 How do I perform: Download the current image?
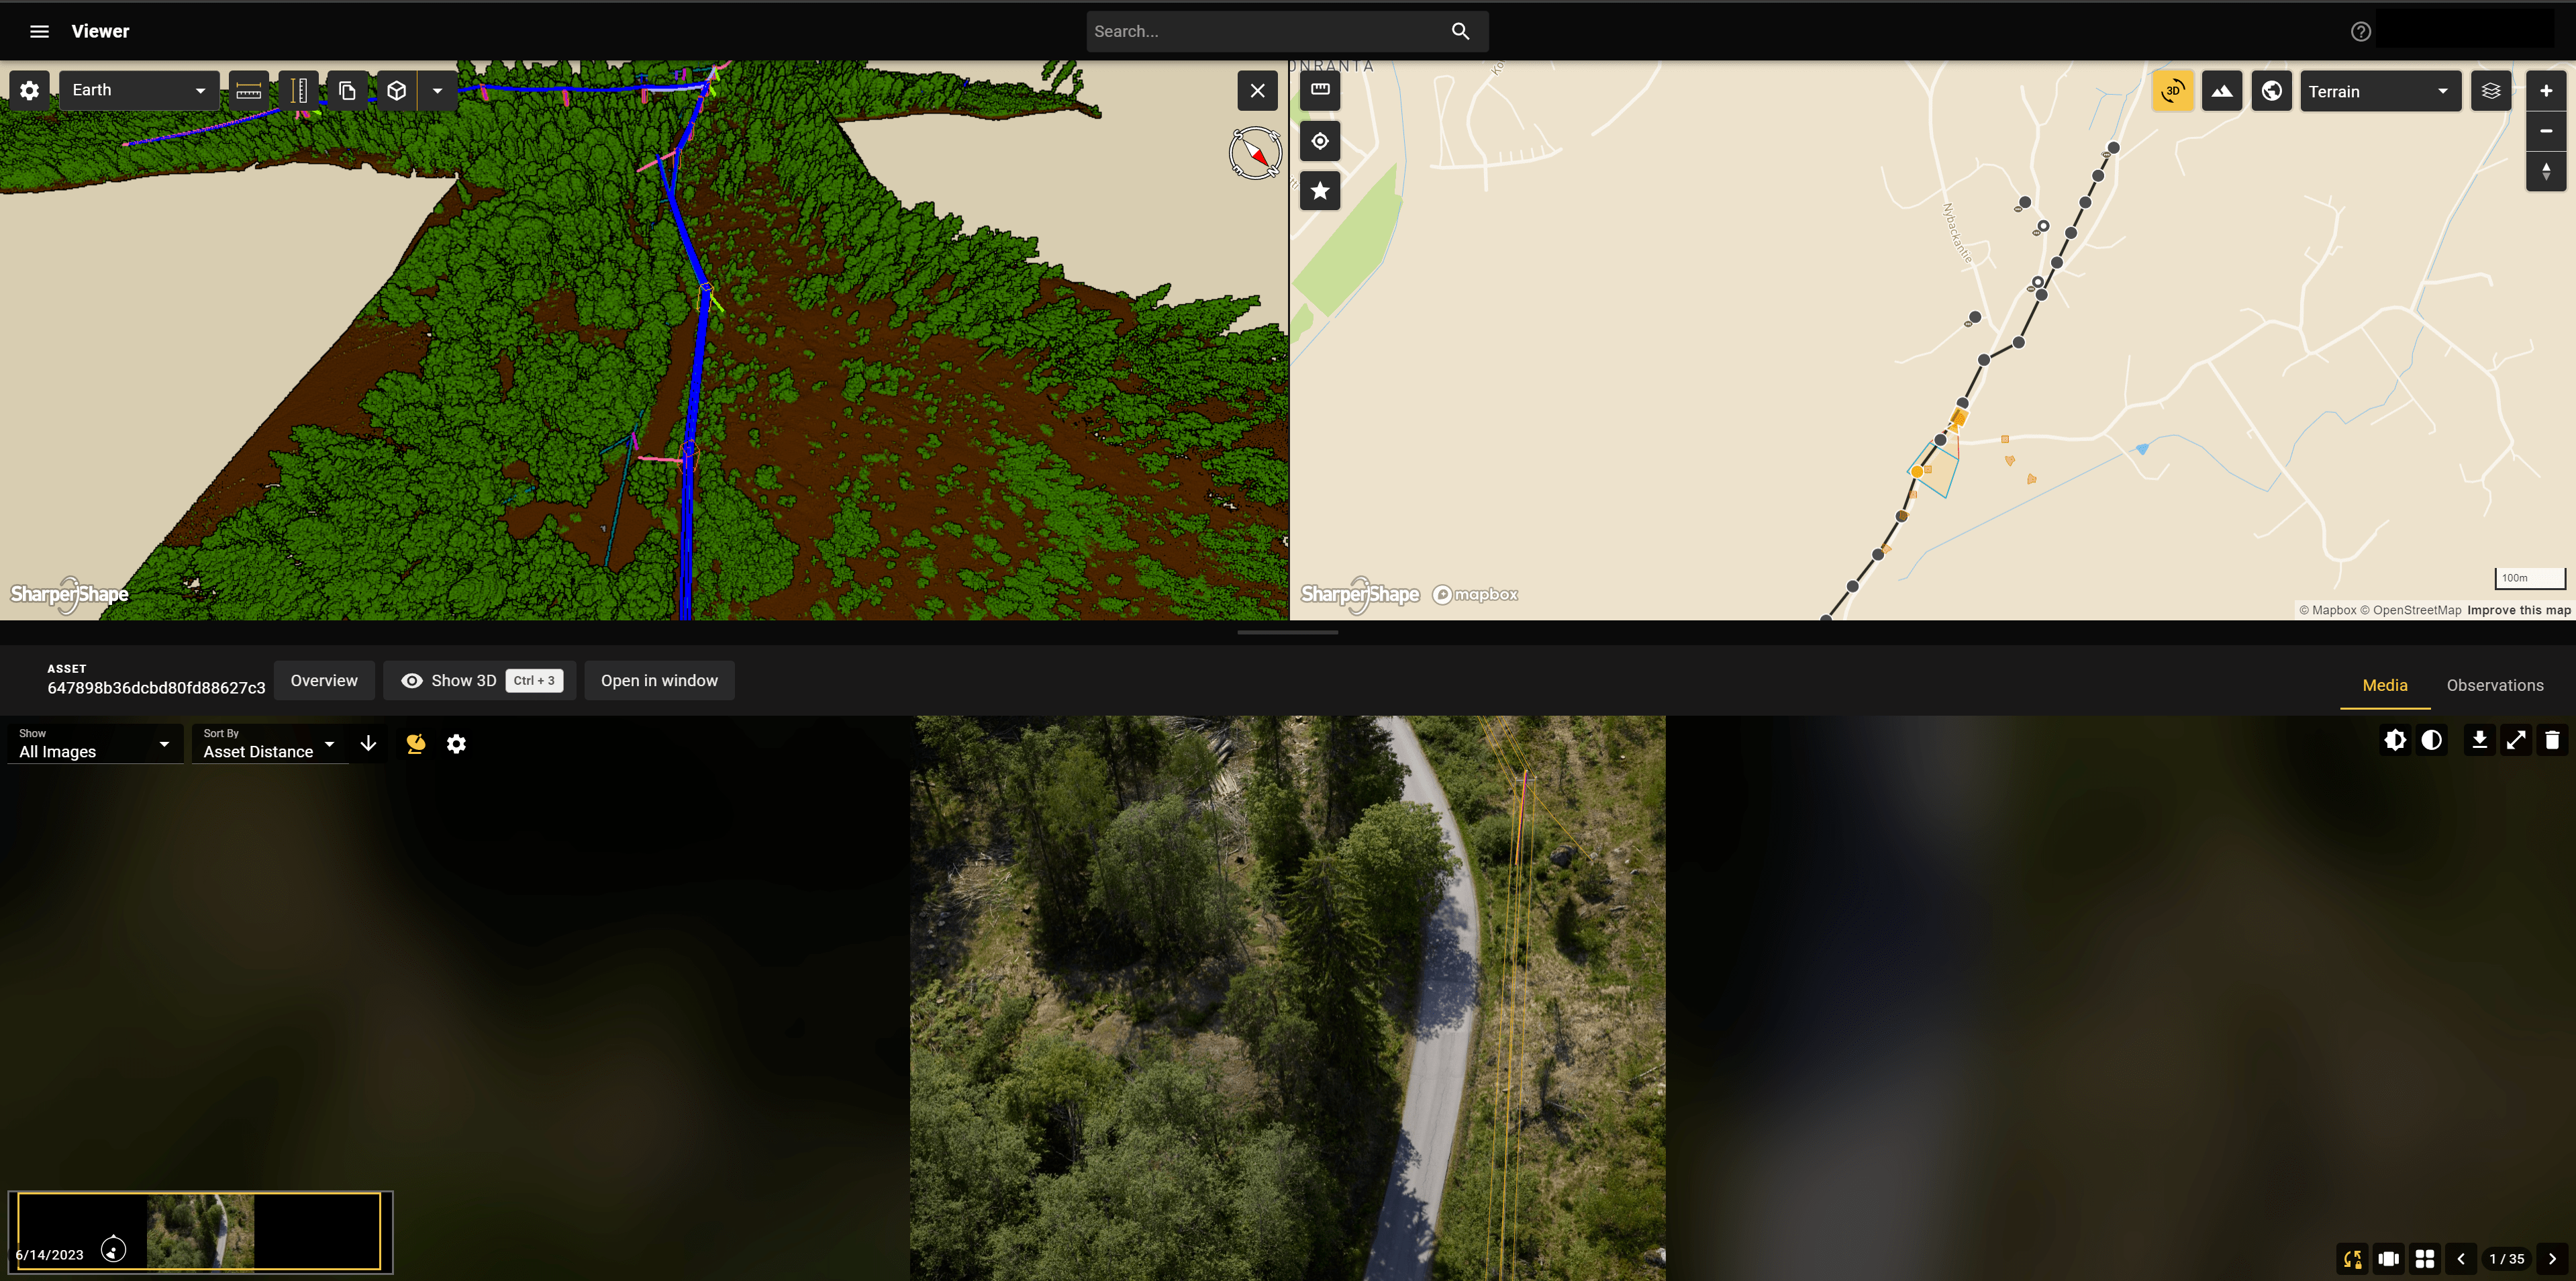(2479, 740)
